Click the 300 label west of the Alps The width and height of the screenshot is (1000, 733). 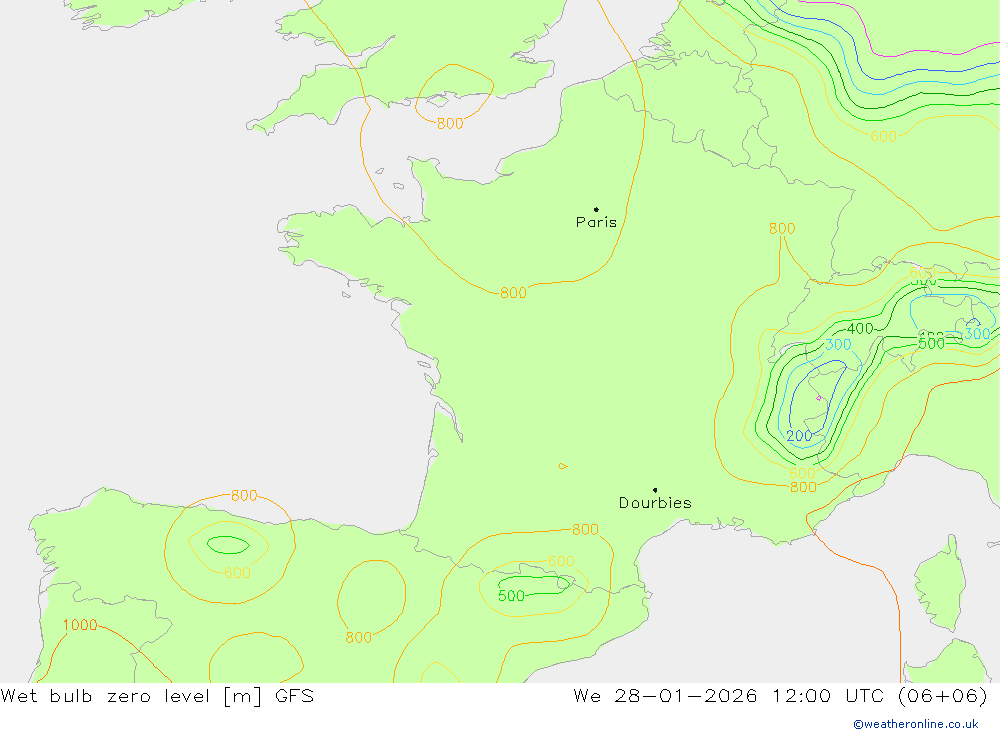tap(838, 344)
